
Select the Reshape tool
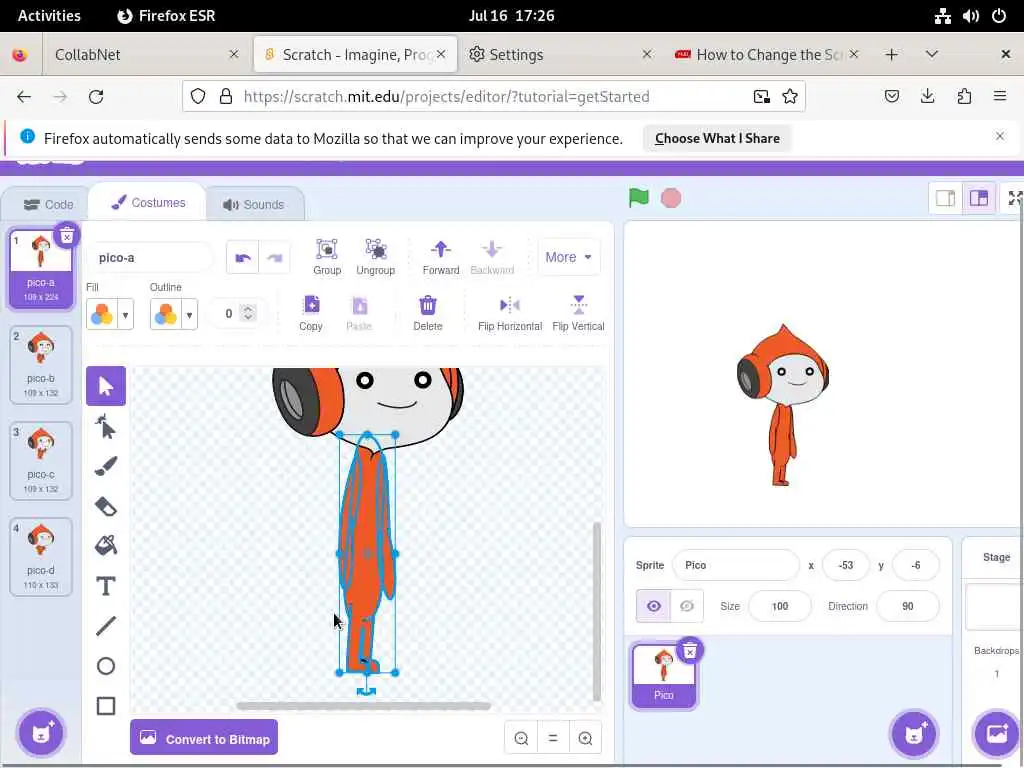[106, 426]
